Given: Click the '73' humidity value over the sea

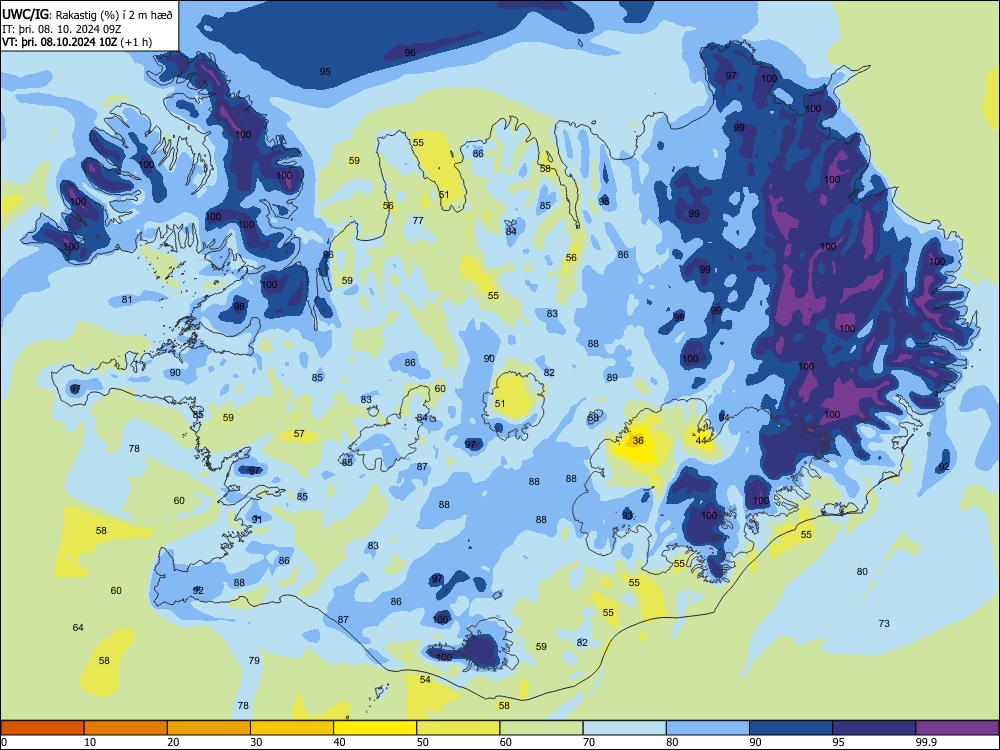Looking at the screenshot, I should pos(884,624).
